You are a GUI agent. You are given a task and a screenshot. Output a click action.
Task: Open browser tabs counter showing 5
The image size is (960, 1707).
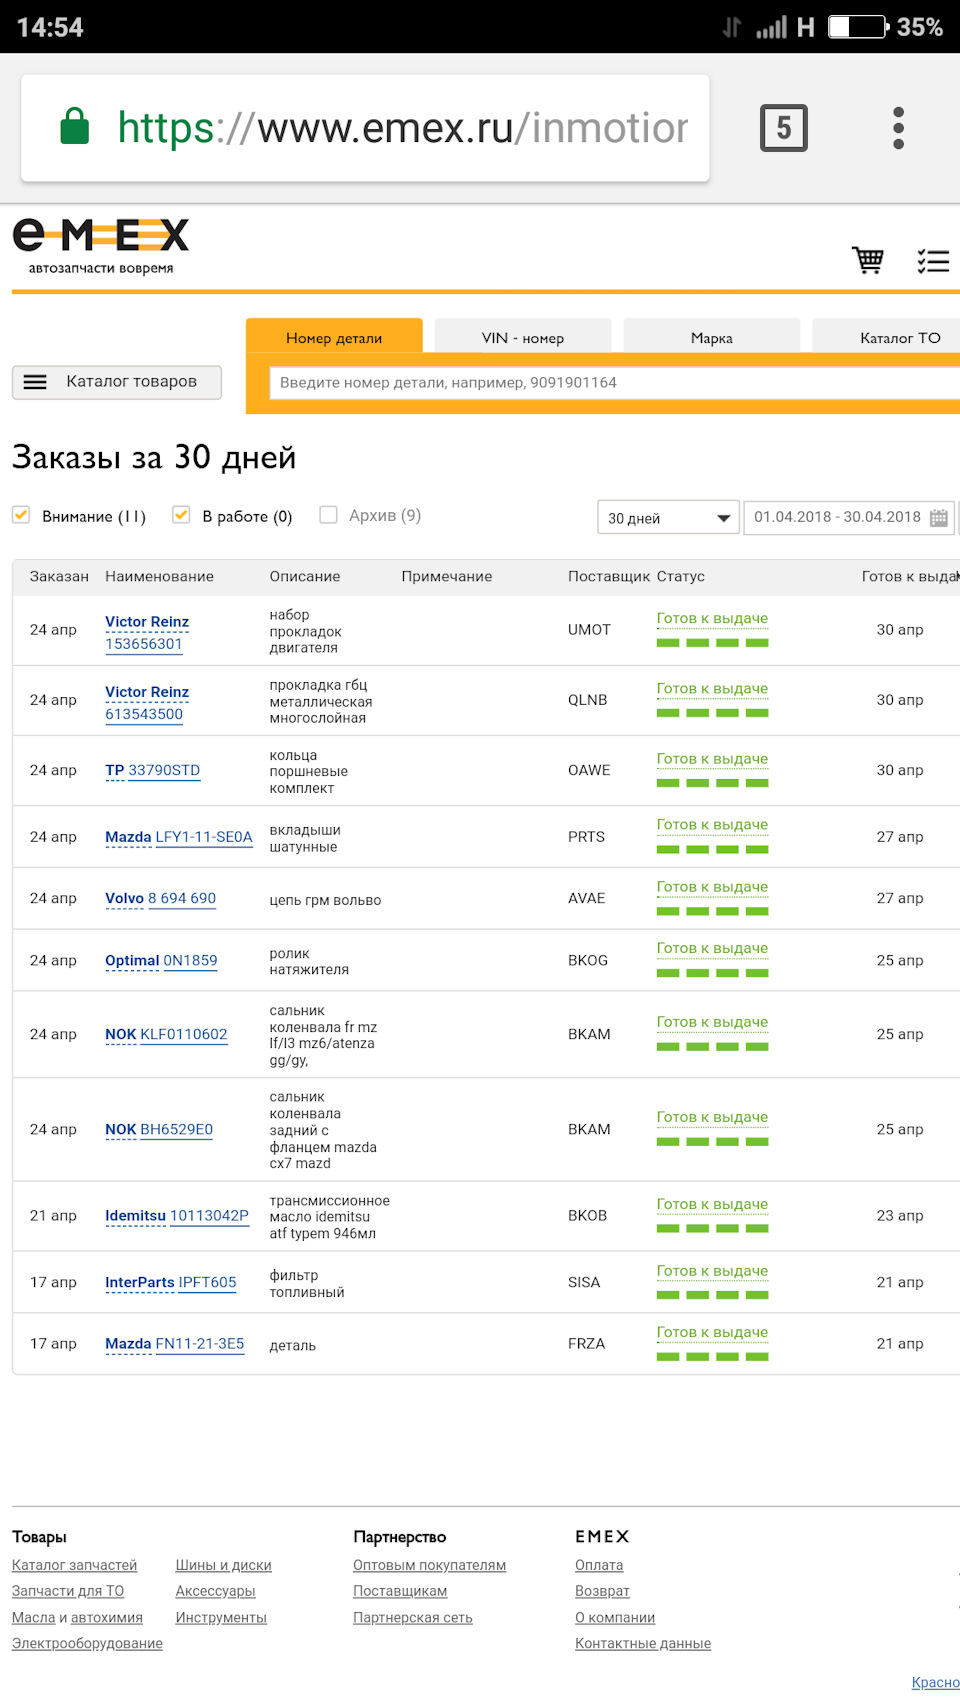click(x=784, y=128)
